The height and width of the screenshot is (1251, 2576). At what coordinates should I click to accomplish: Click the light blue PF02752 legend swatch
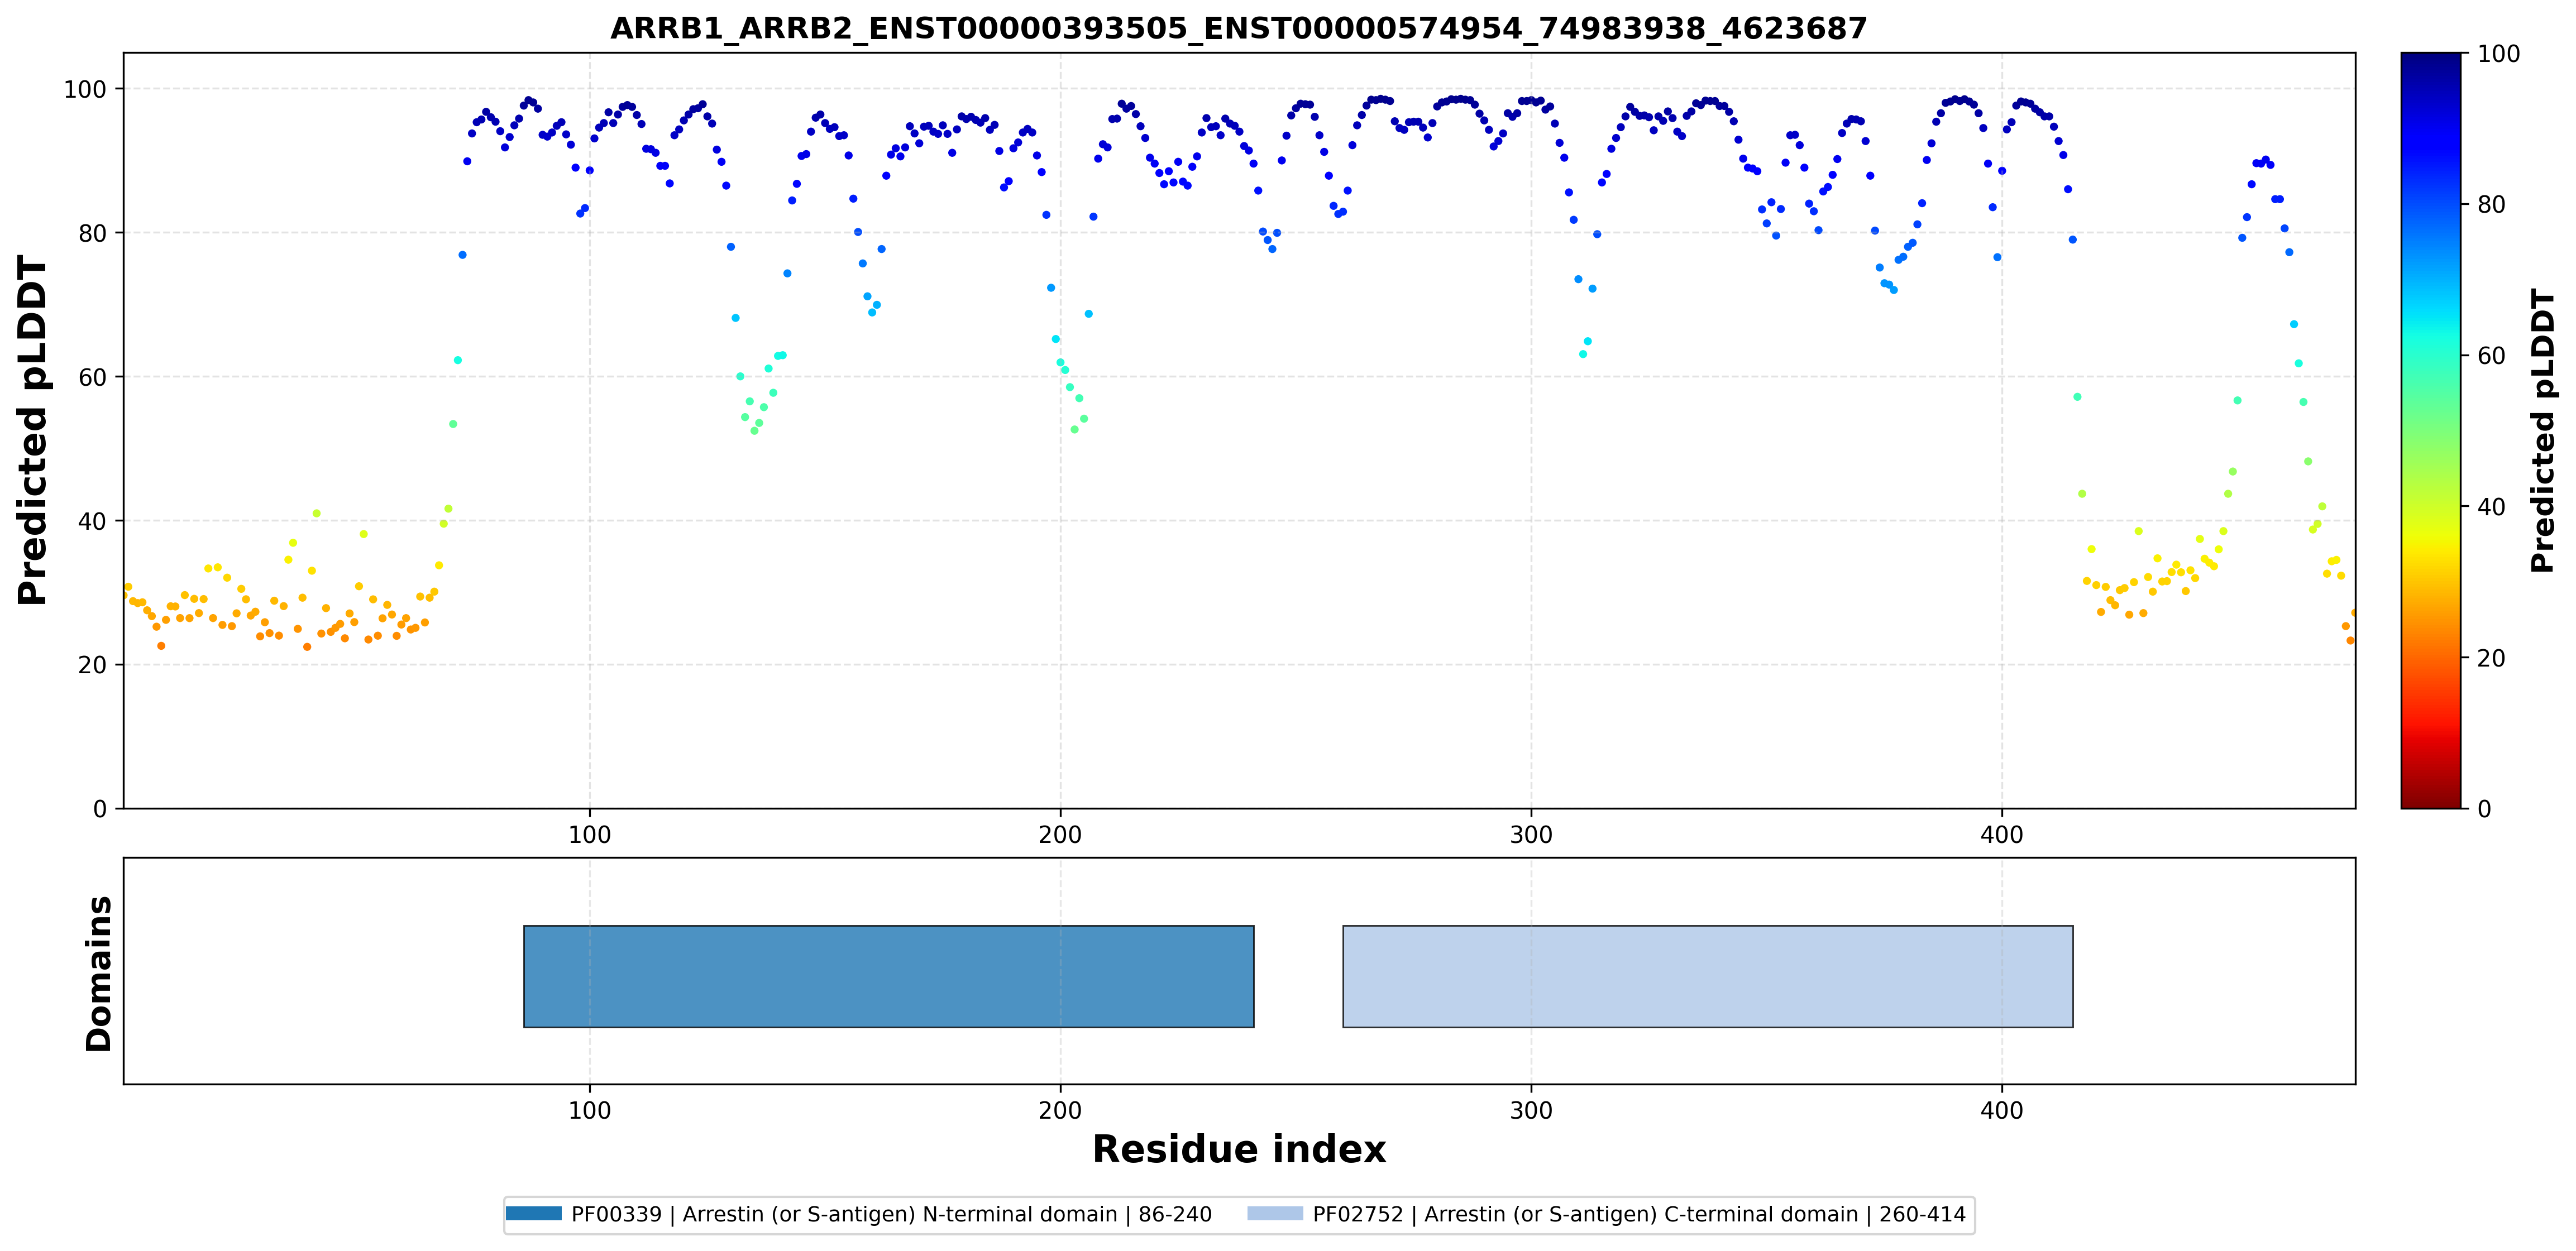(1275, 1214)
